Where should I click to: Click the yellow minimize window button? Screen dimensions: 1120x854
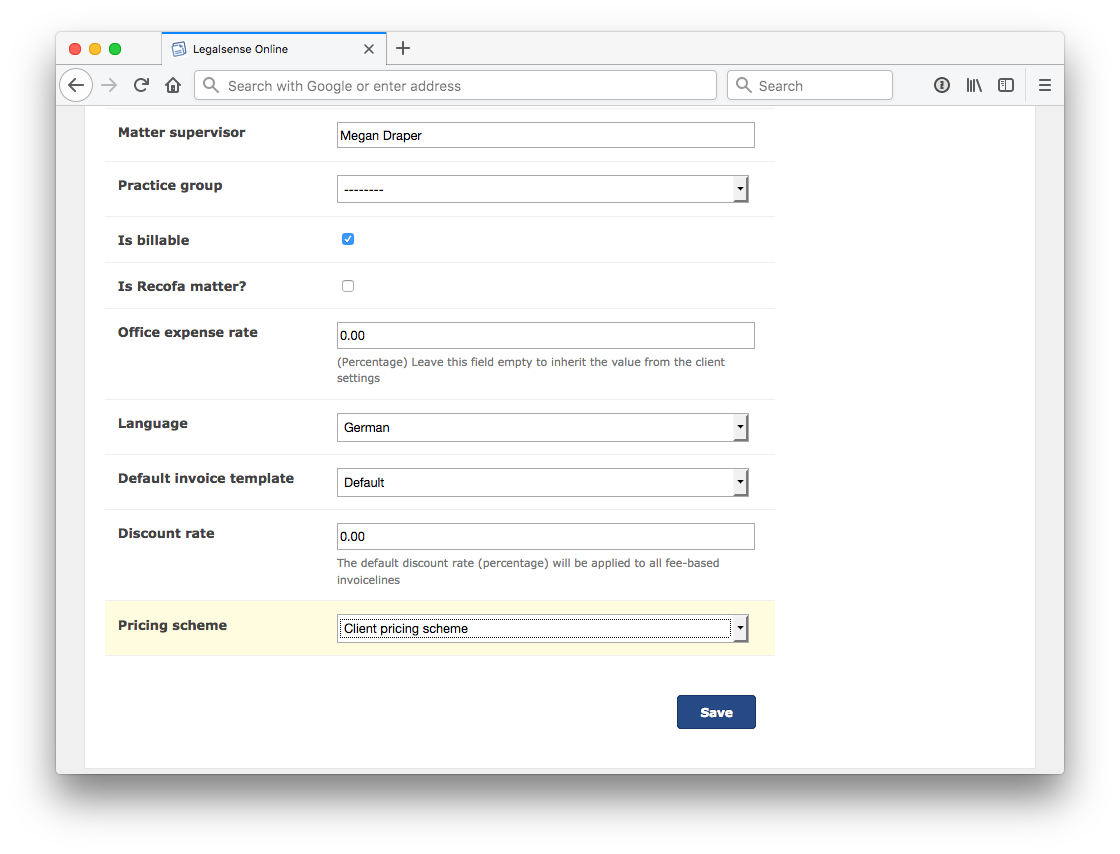pyautogui.click(x=95, y=49)
